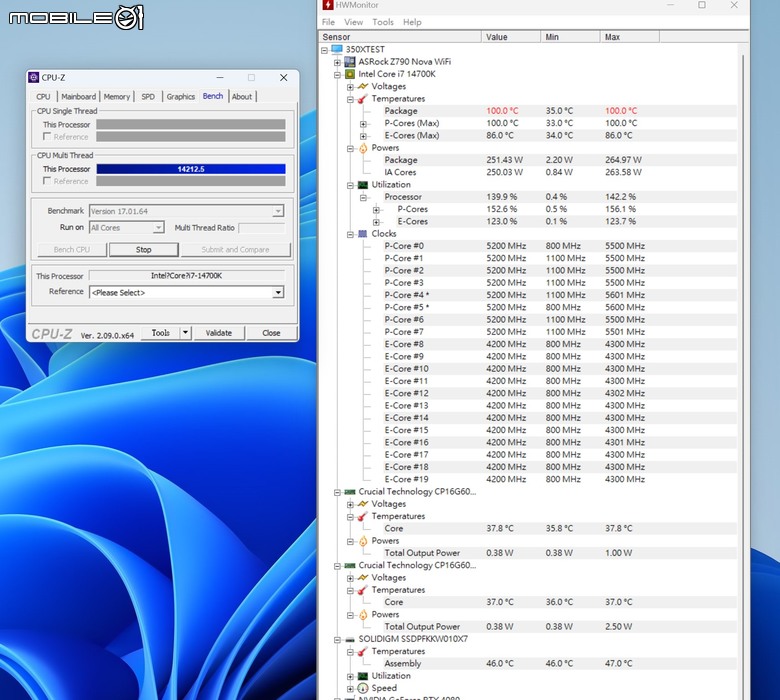Click the Tools button in CPU-Z
The height and width of the screenshot is (700, 780).
161,333
